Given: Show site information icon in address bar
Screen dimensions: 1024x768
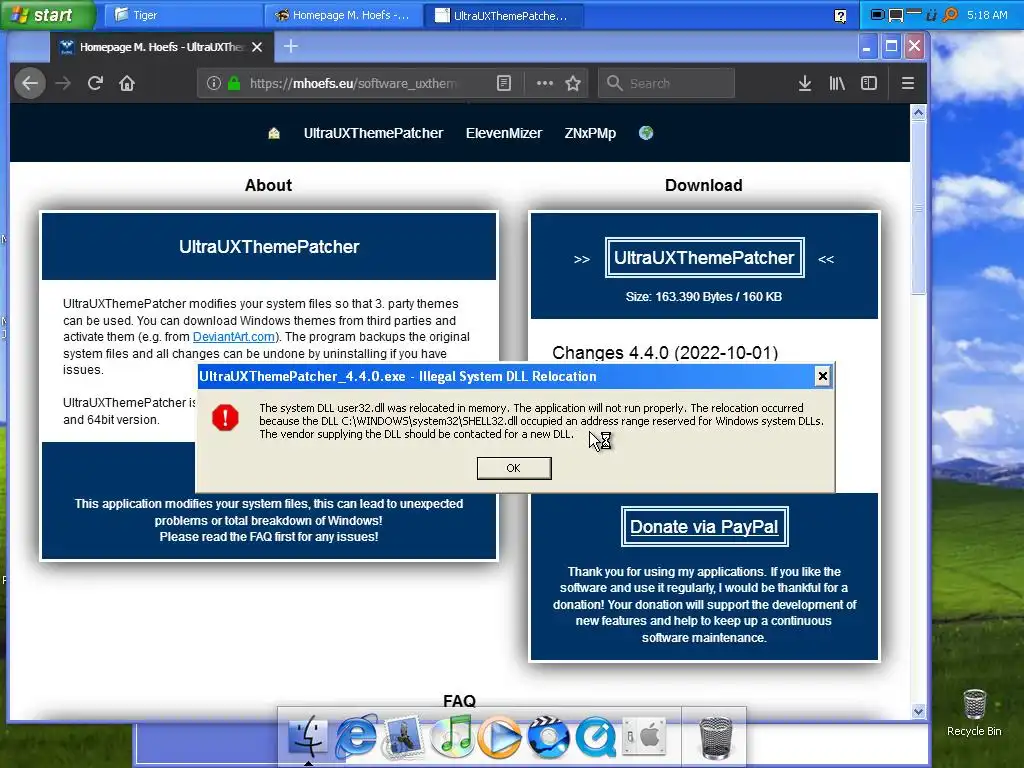Looking at the screenshot, I should click(214, 83).
